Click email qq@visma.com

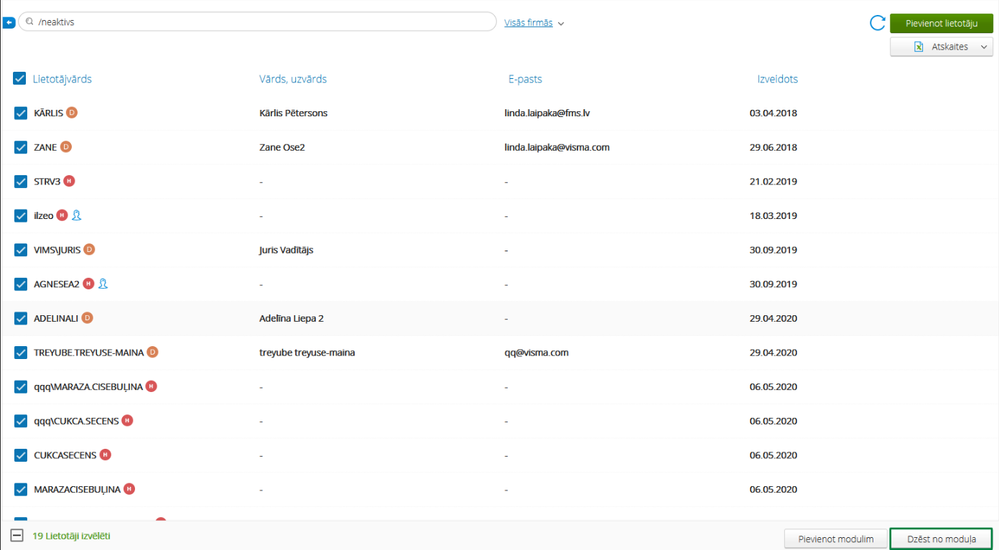(536, 352)
